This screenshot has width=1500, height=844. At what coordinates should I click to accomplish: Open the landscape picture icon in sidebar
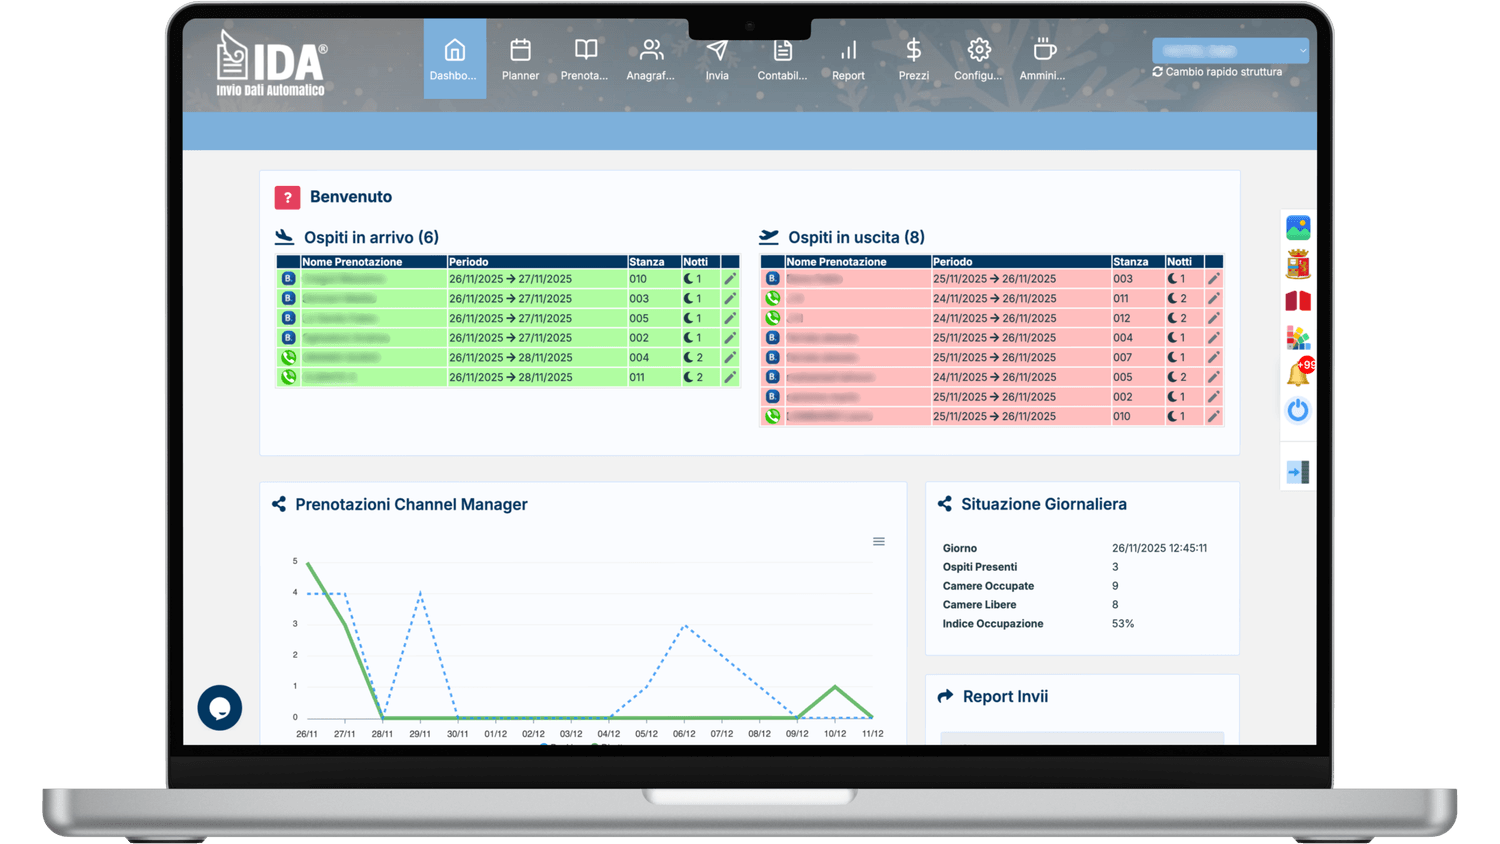click(1298, 228)
